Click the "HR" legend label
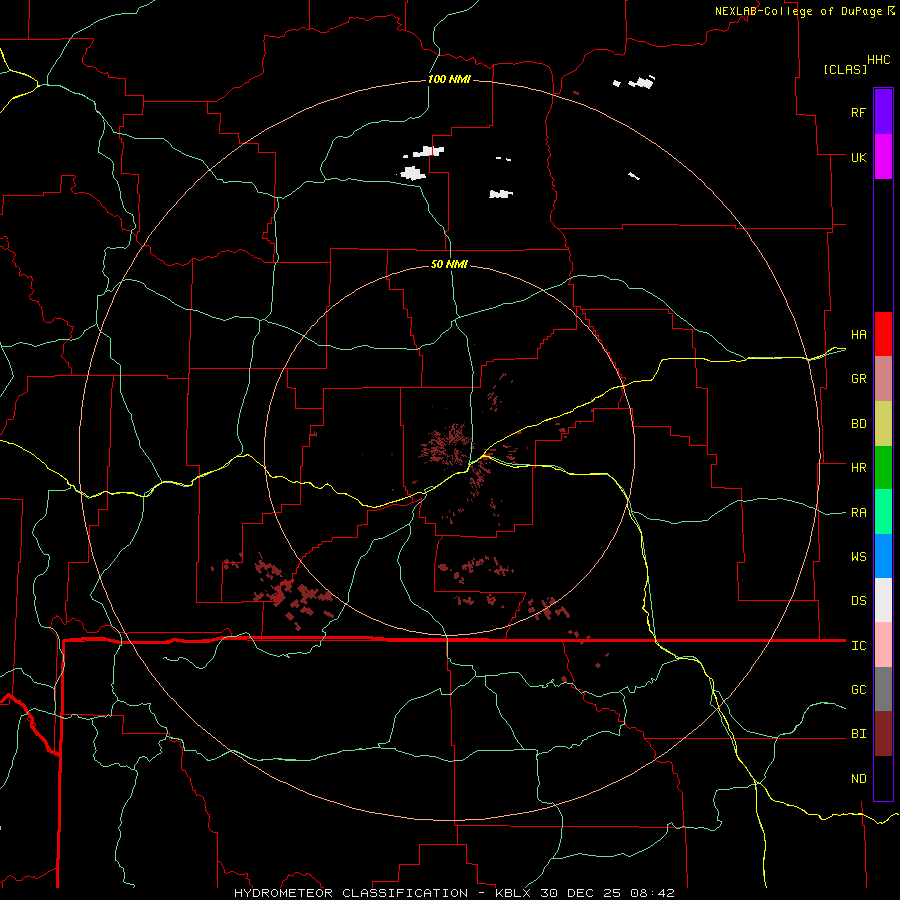Viewport: 900px width, 900px height. click(x=858, y=468)
